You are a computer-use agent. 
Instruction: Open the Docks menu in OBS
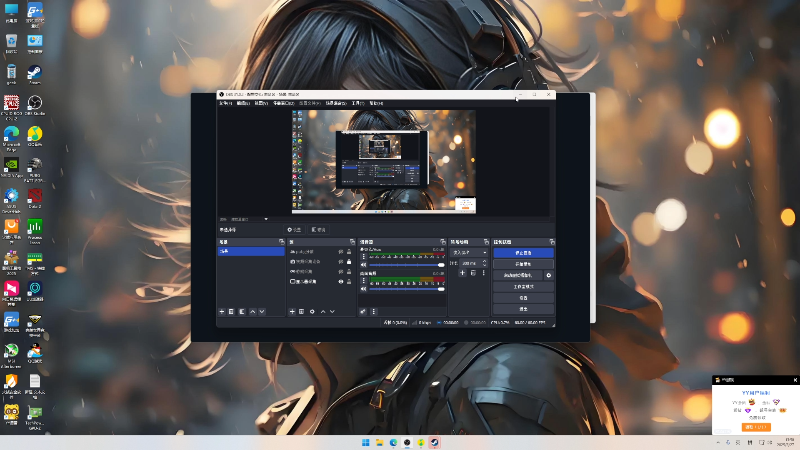284,103
